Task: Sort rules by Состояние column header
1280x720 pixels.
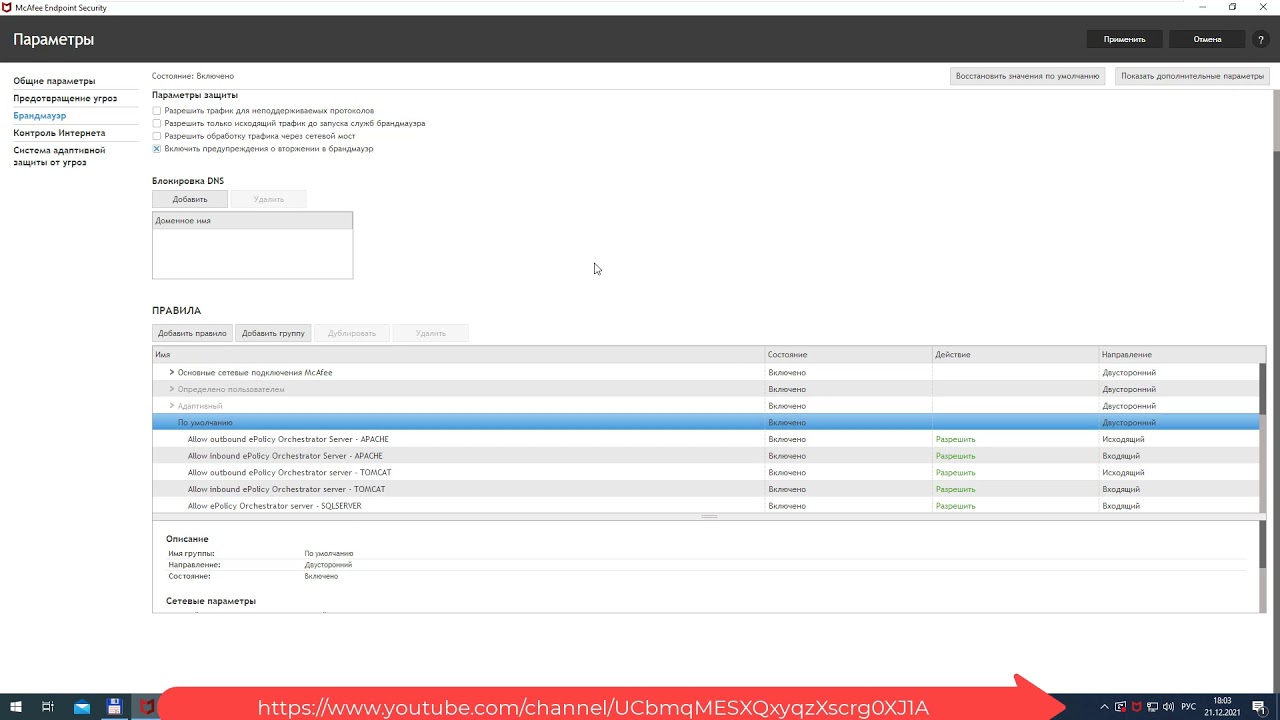Action: (x=848, y=355)
